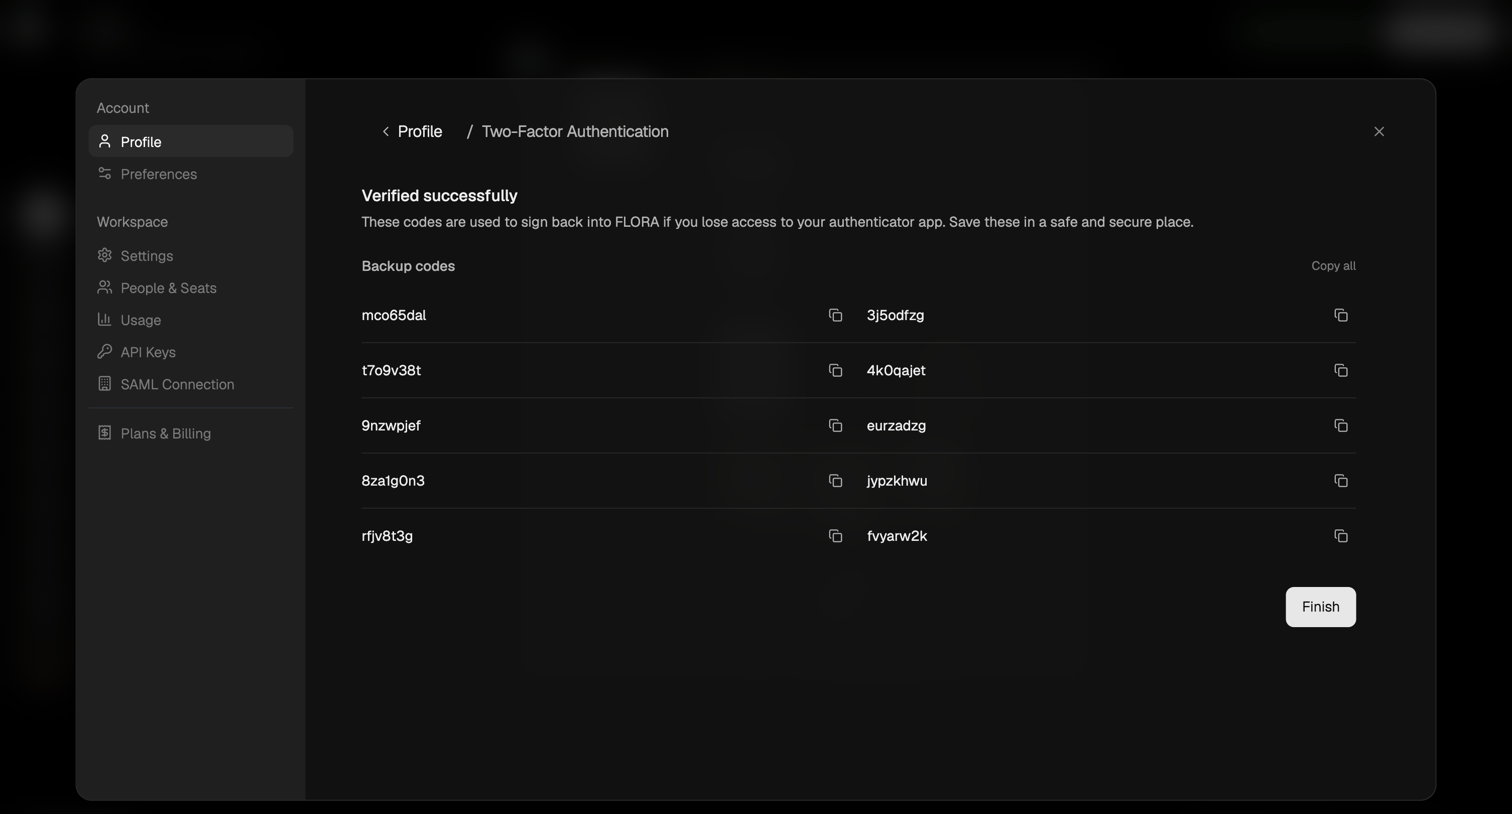Copy backup code fvyarw2k

pyautogui.click(x=1341, y=536)
